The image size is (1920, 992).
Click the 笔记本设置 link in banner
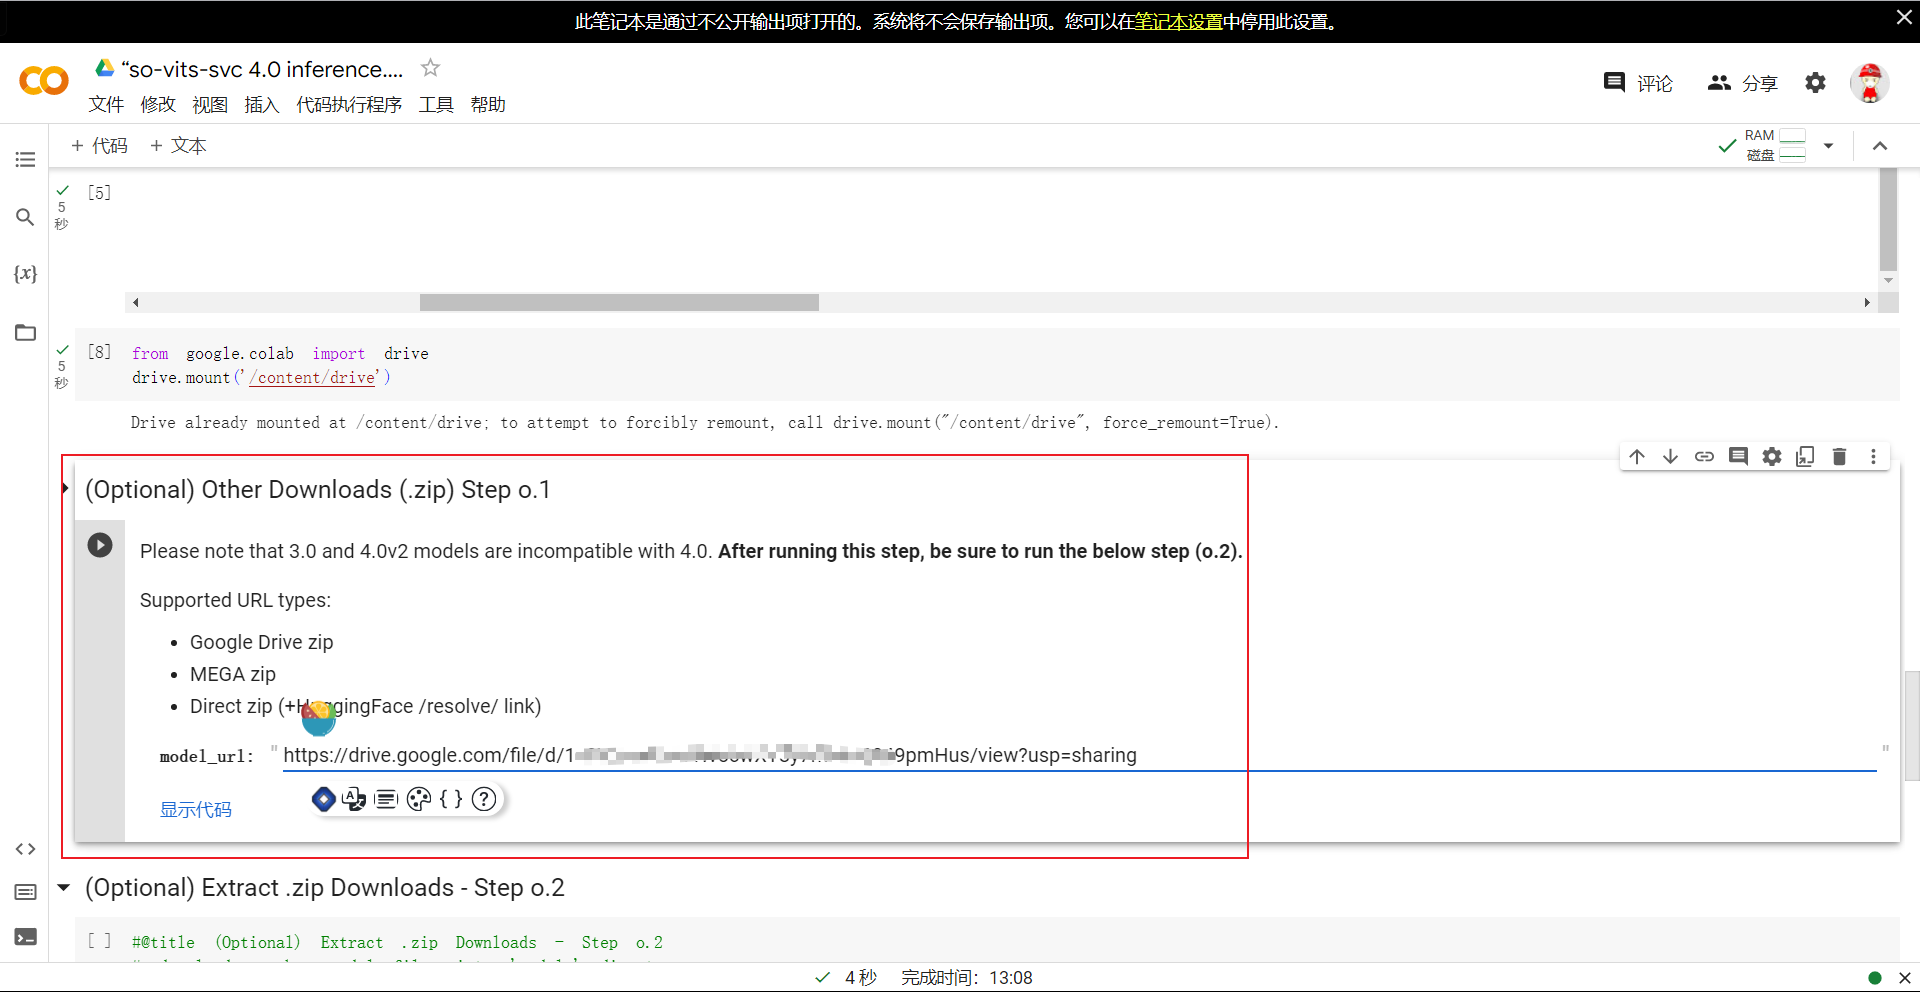[x=1178, y=22]
